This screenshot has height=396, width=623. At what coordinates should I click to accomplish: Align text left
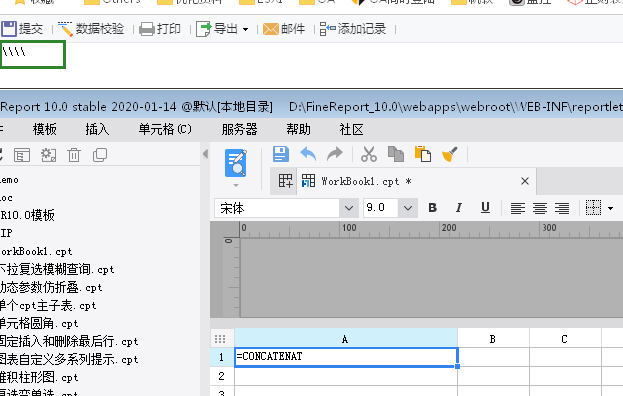tap(518, 208)
